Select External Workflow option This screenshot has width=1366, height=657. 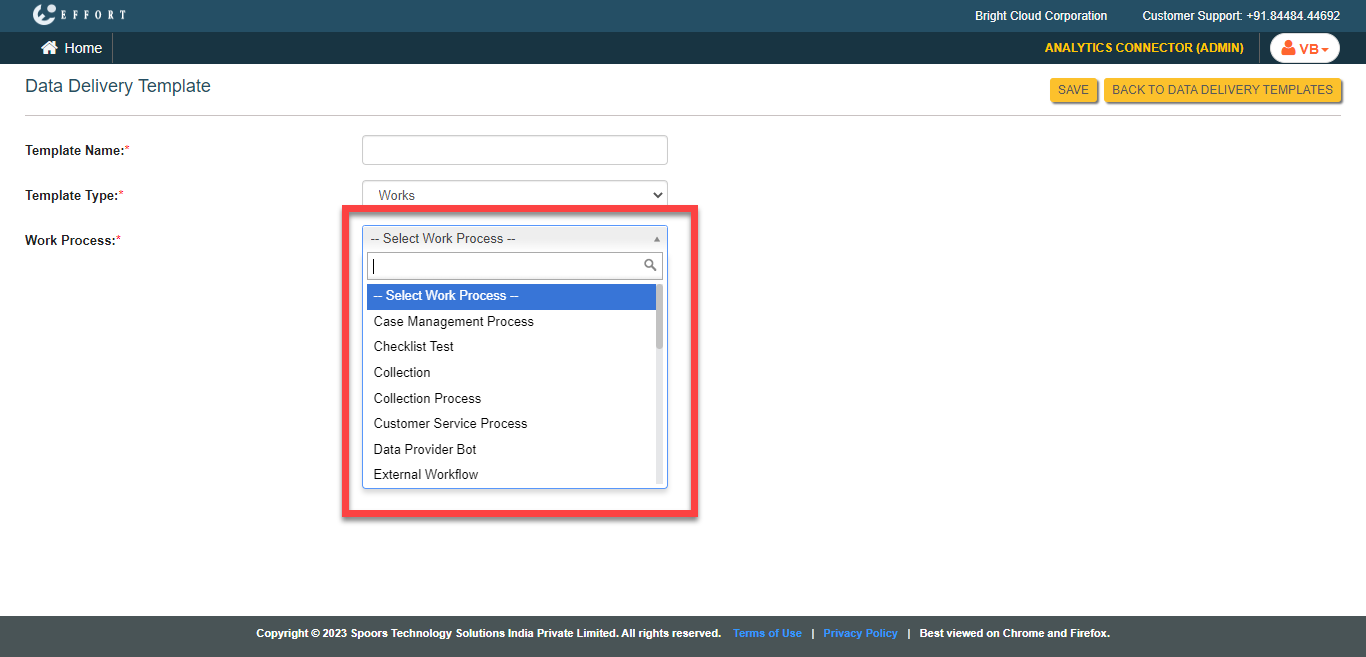[426, 475]
